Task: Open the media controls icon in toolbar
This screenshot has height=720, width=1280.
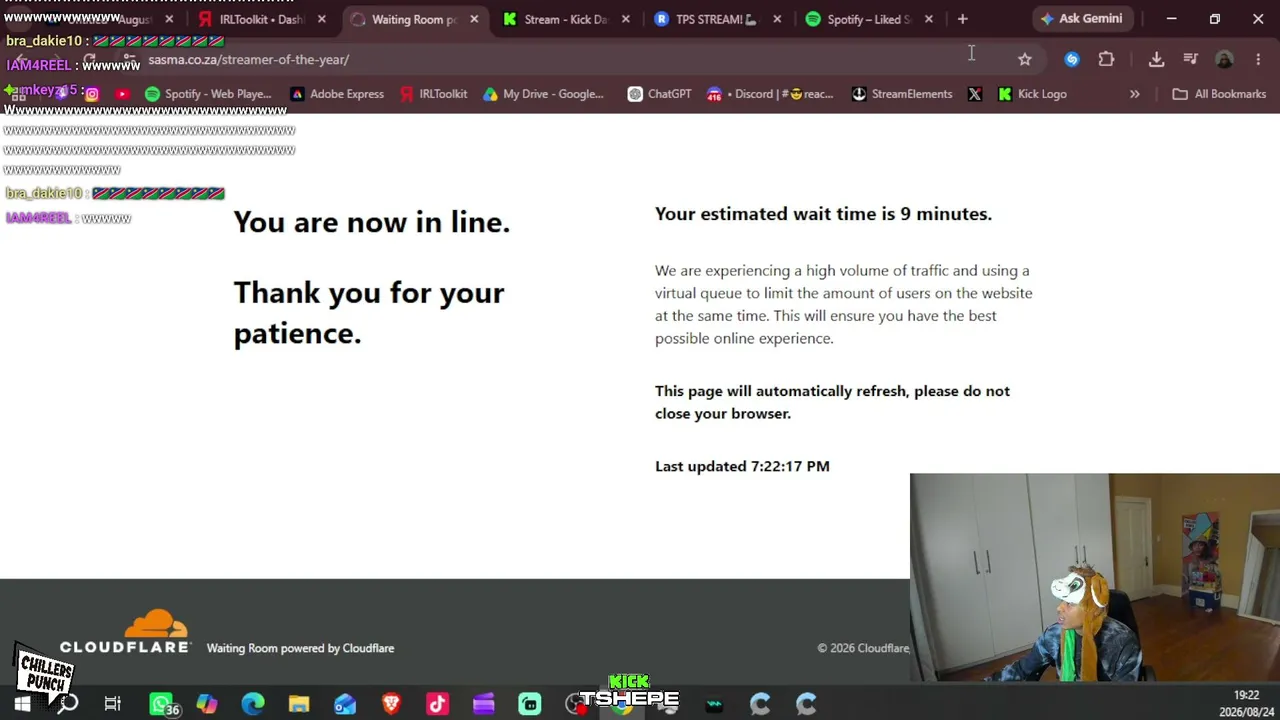Action: click(1190, 60)
